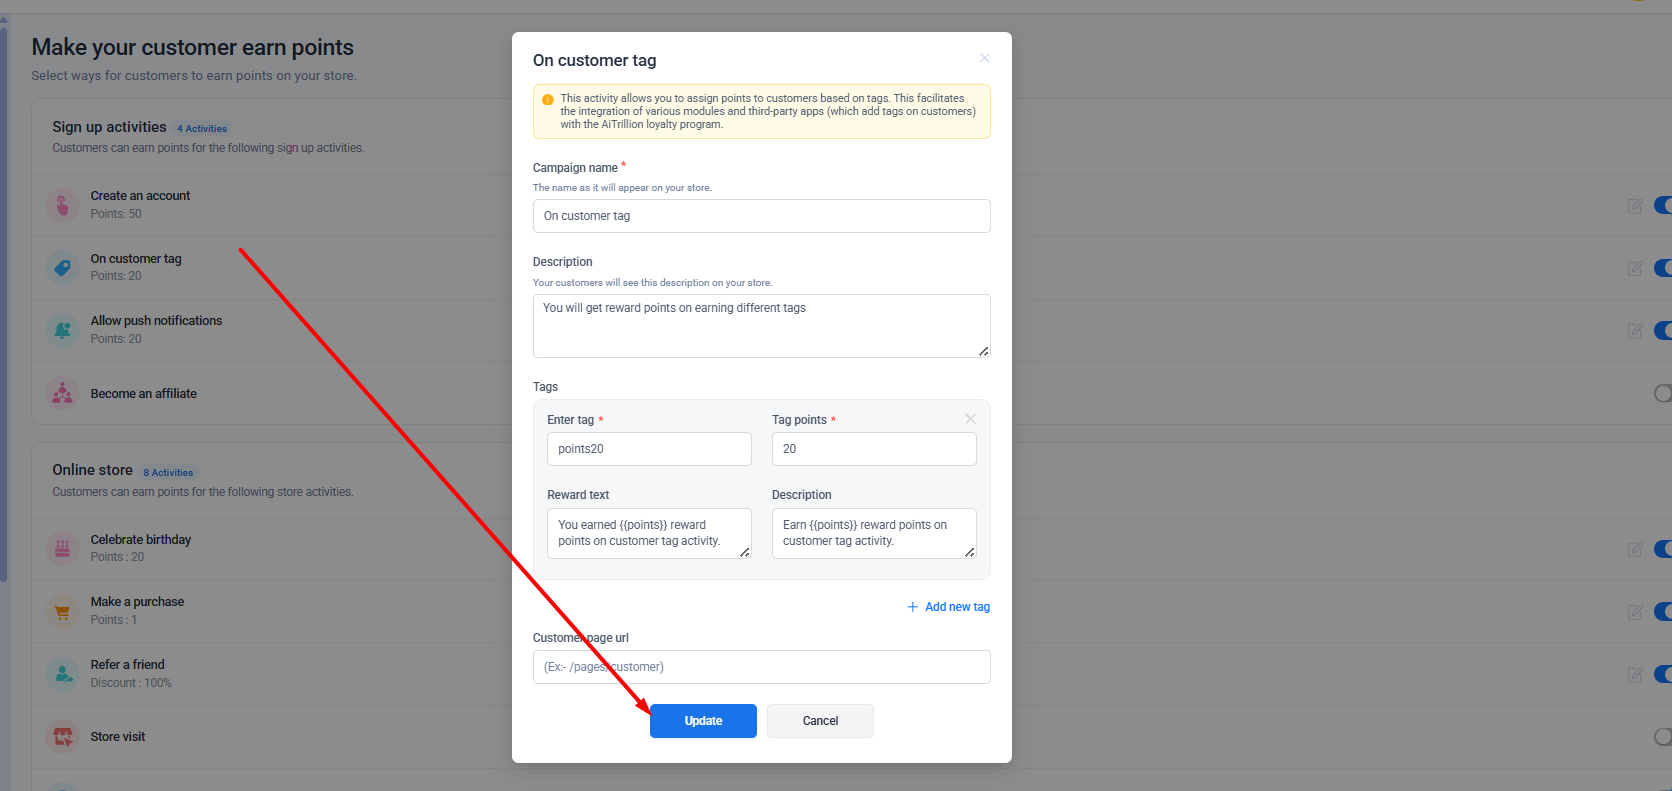1672x791 pixels.
Task: Focus the Tag points input field
Action: pyautogui.click(x=873, y=449)
